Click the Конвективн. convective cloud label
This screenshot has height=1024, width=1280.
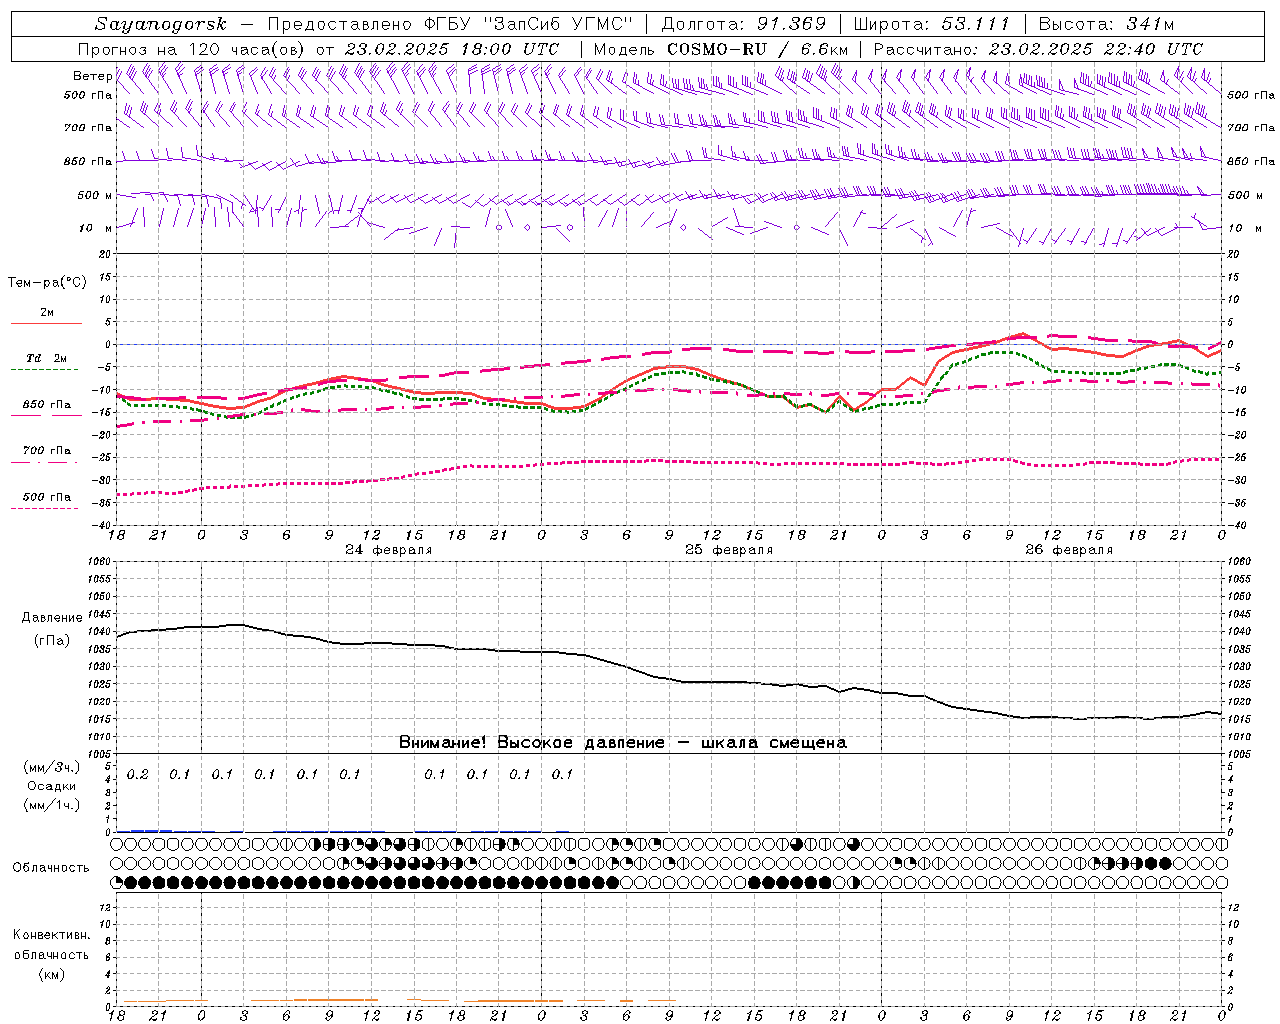click(x=52, y=935)
